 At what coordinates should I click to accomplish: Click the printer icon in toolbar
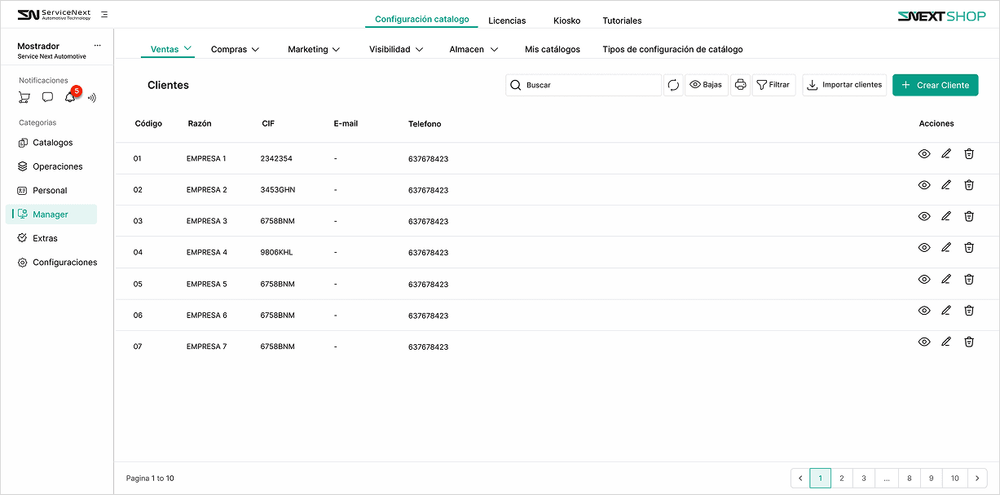click(740, 85)
